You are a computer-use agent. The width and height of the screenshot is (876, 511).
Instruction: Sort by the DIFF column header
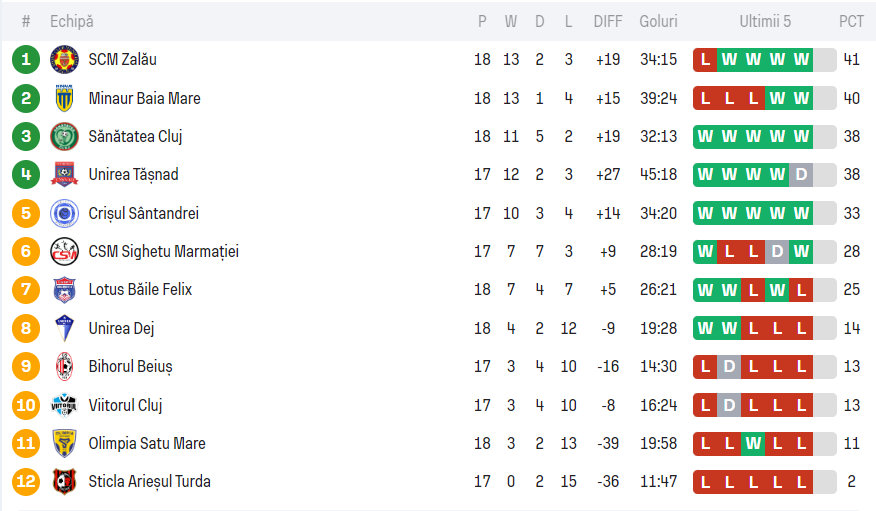pyautogui.click(x=607, y=21)
